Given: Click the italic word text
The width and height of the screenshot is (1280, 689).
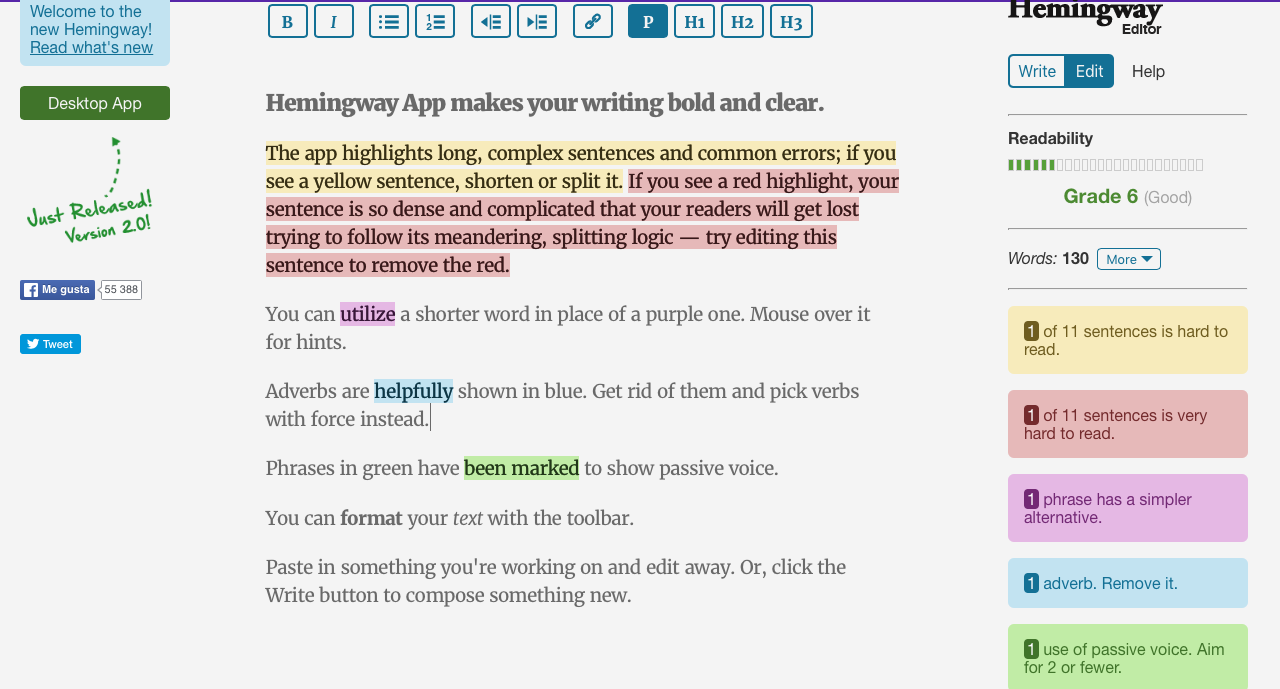Looking at the screenshot, I should 467,518.
